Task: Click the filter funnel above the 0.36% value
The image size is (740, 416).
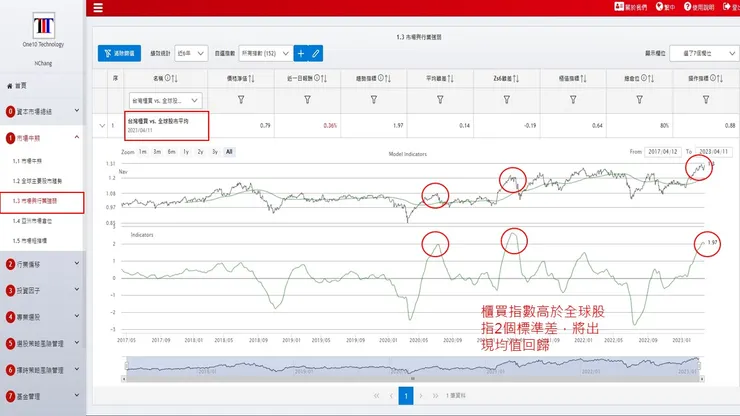Action: pos(307,100)
